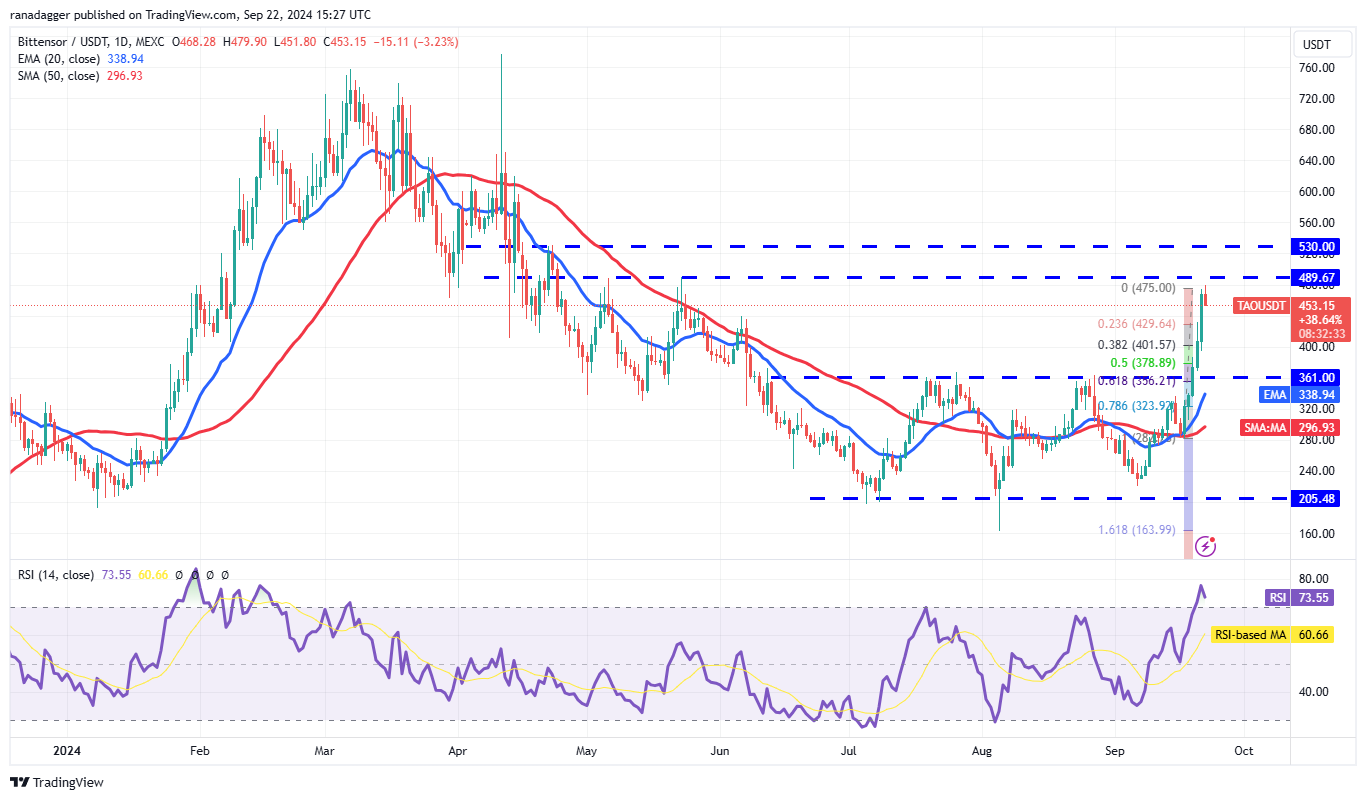Click the 361.00 breakout level label
The height and width of the screenshot is (800, 1366).
[1316, 377]
